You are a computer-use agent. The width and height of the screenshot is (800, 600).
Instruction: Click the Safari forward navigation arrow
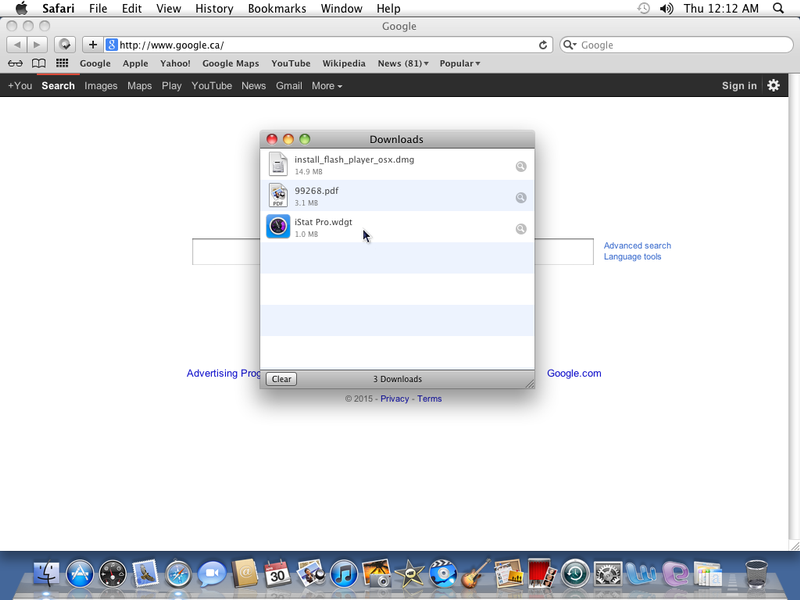[37, 45]
